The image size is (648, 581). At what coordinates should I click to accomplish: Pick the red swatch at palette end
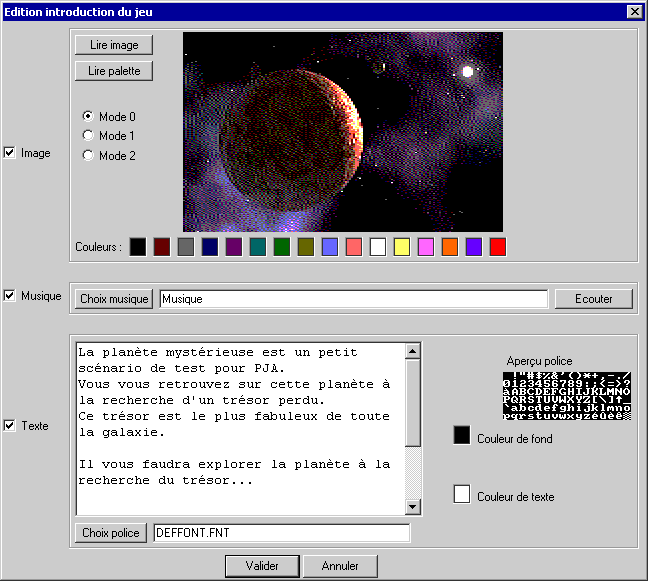[498, 246]
